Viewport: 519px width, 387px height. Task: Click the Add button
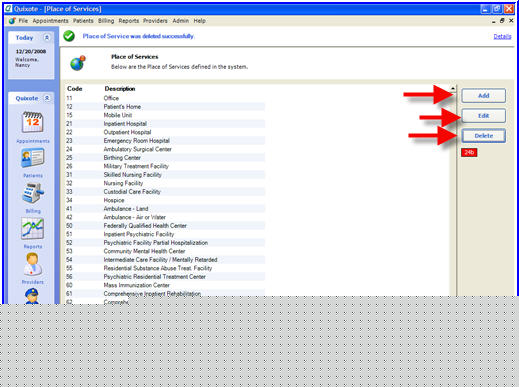pyautogui.click(x=483, y=96)
